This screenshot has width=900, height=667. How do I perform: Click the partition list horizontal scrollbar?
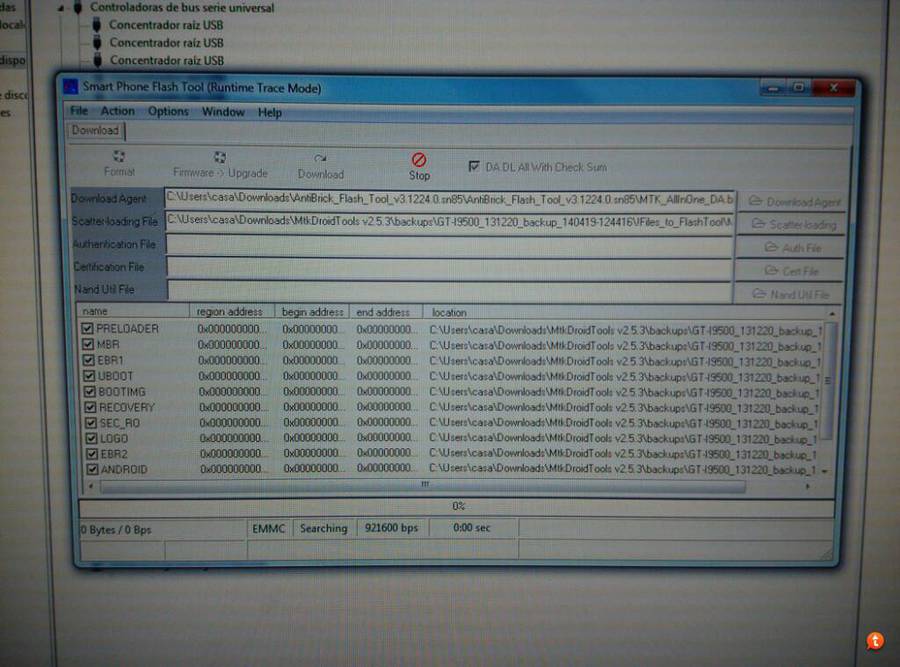pos(424,485)
